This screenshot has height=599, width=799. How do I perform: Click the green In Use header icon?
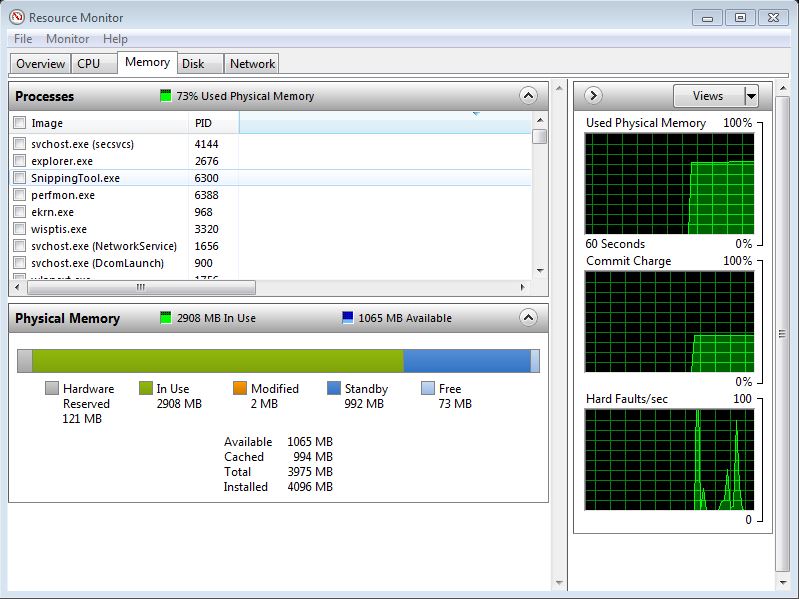(x=166, y=318)
